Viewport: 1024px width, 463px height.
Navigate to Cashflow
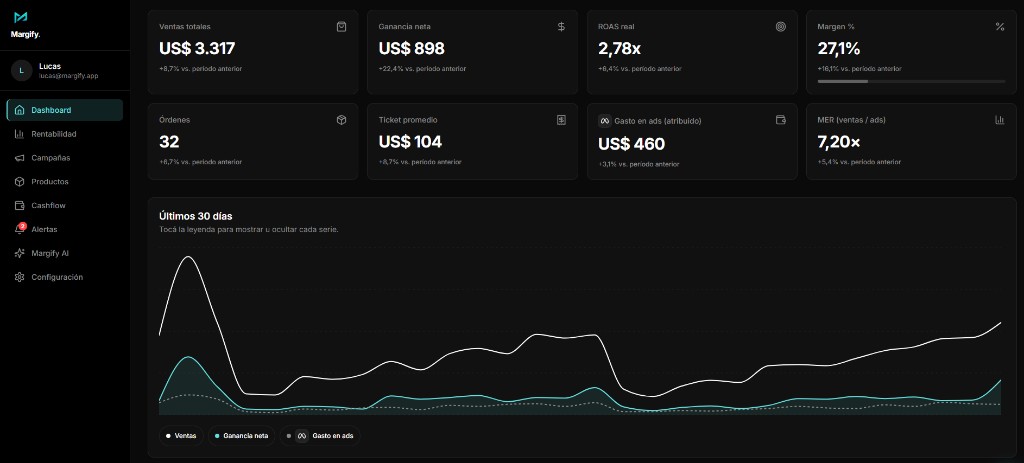click(x=48, y=205)
